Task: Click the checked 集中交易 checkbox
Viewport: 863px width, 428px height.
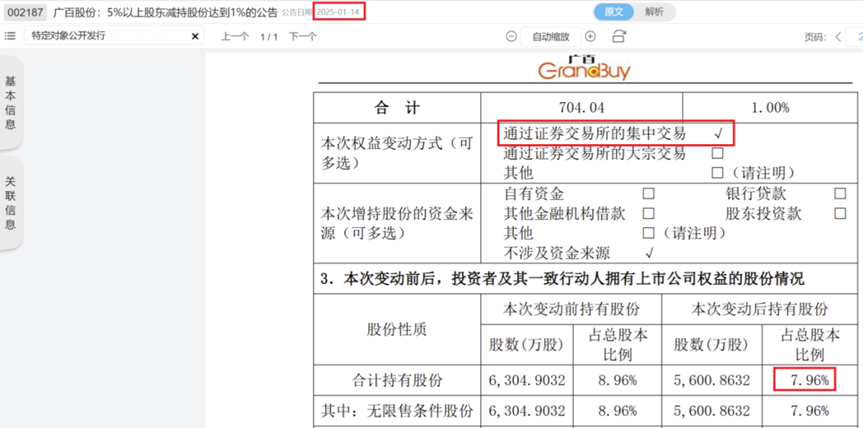Action: click(717, 133)
